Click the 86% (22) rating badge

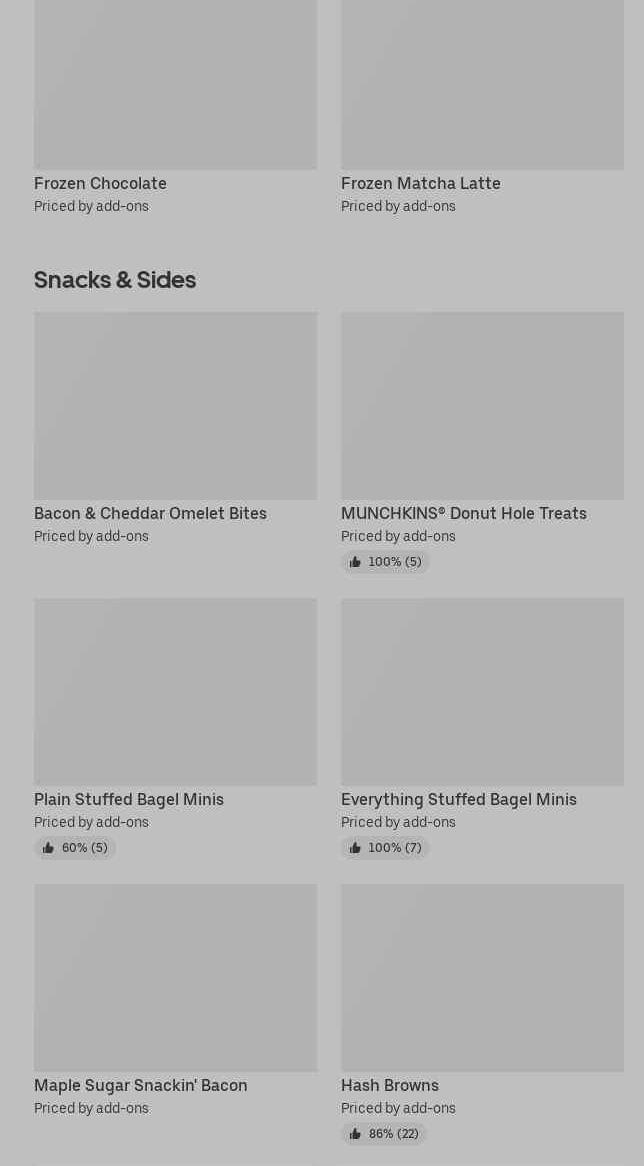click(384, 1134)
